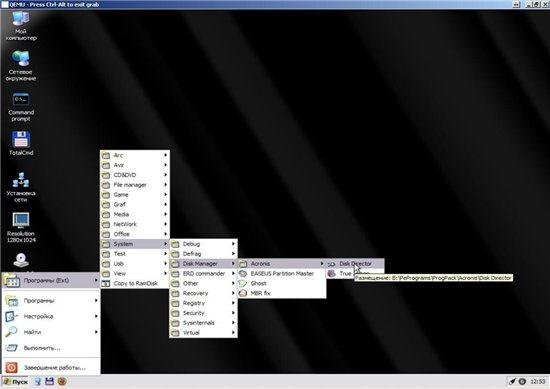Click the CD disc desktop icon
This screenshot has width=550, height=389.
point(21,260)
